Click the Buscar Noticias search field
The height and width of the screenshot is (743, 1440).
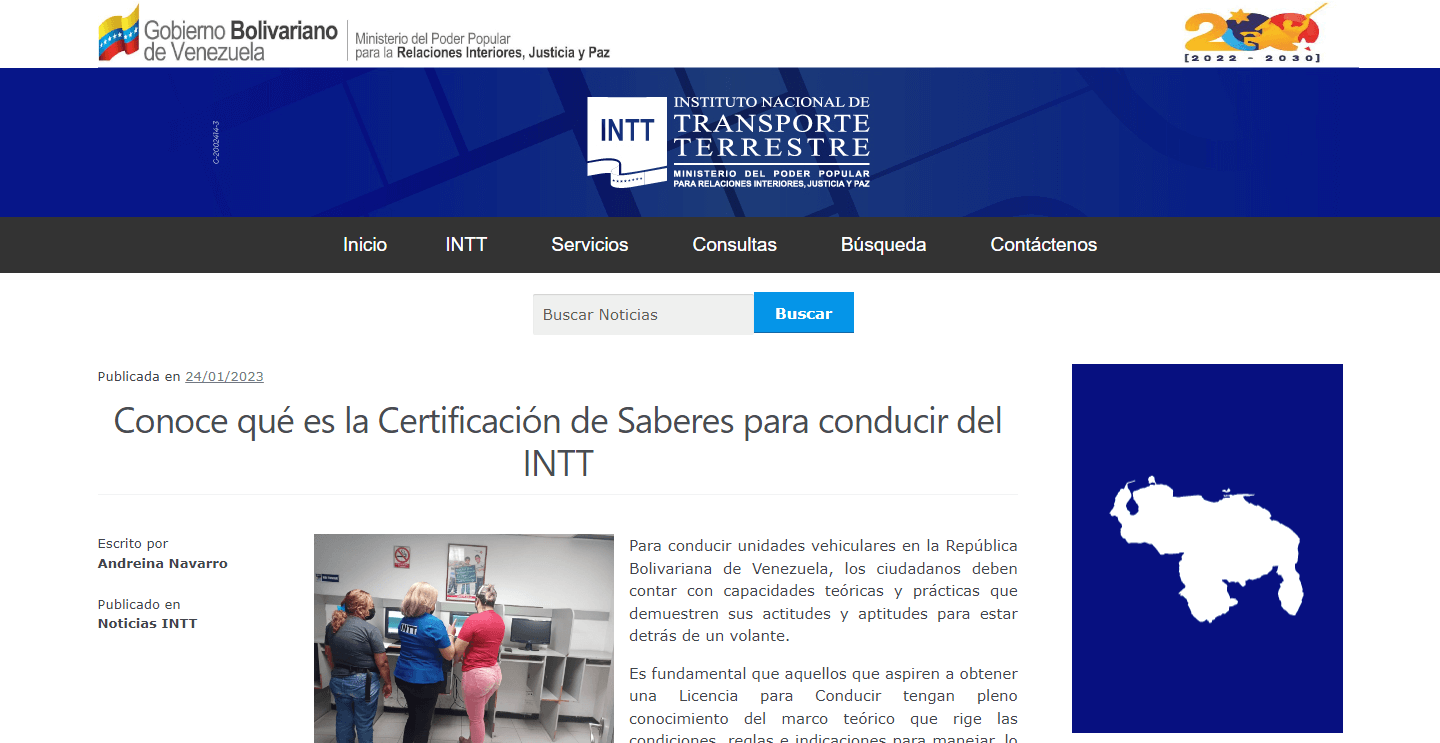coord(643,314)
